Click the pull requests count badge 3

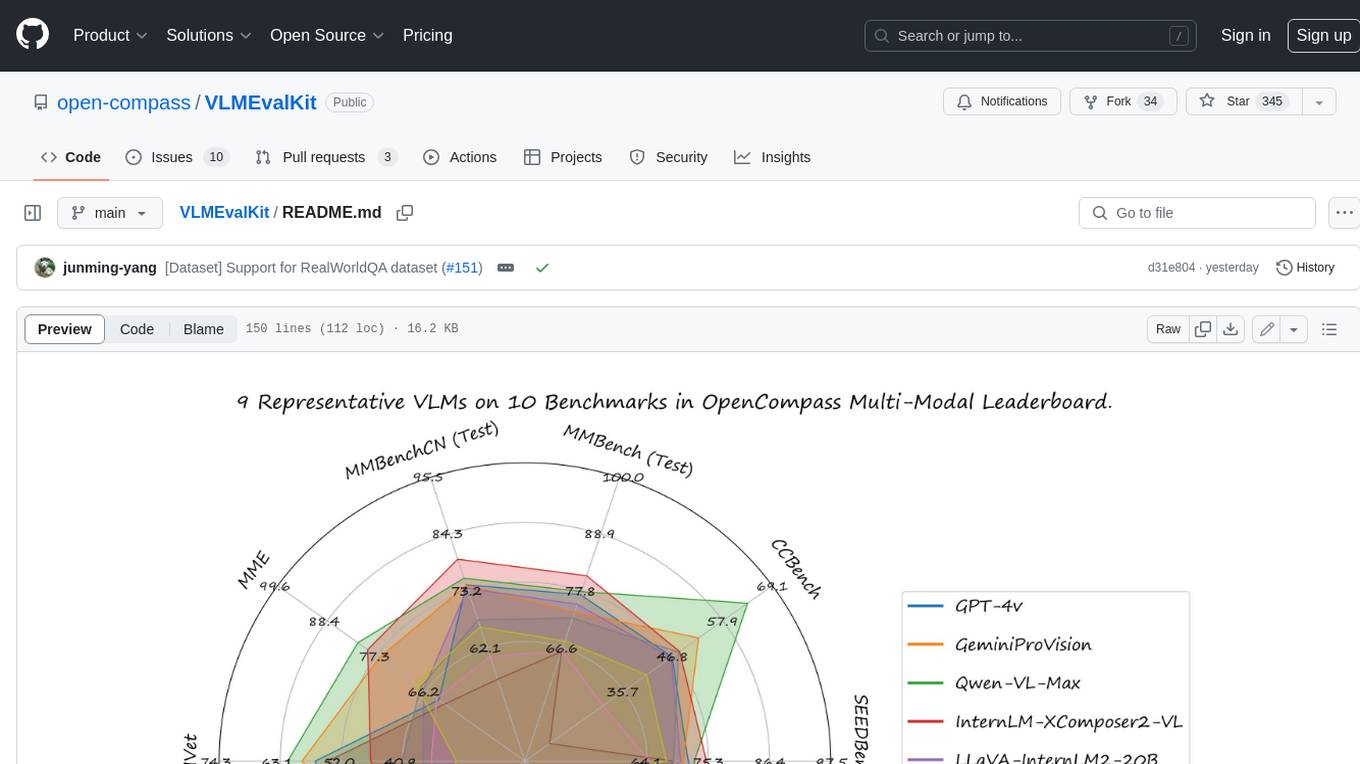pyautogui.click(x=387, y=157)
